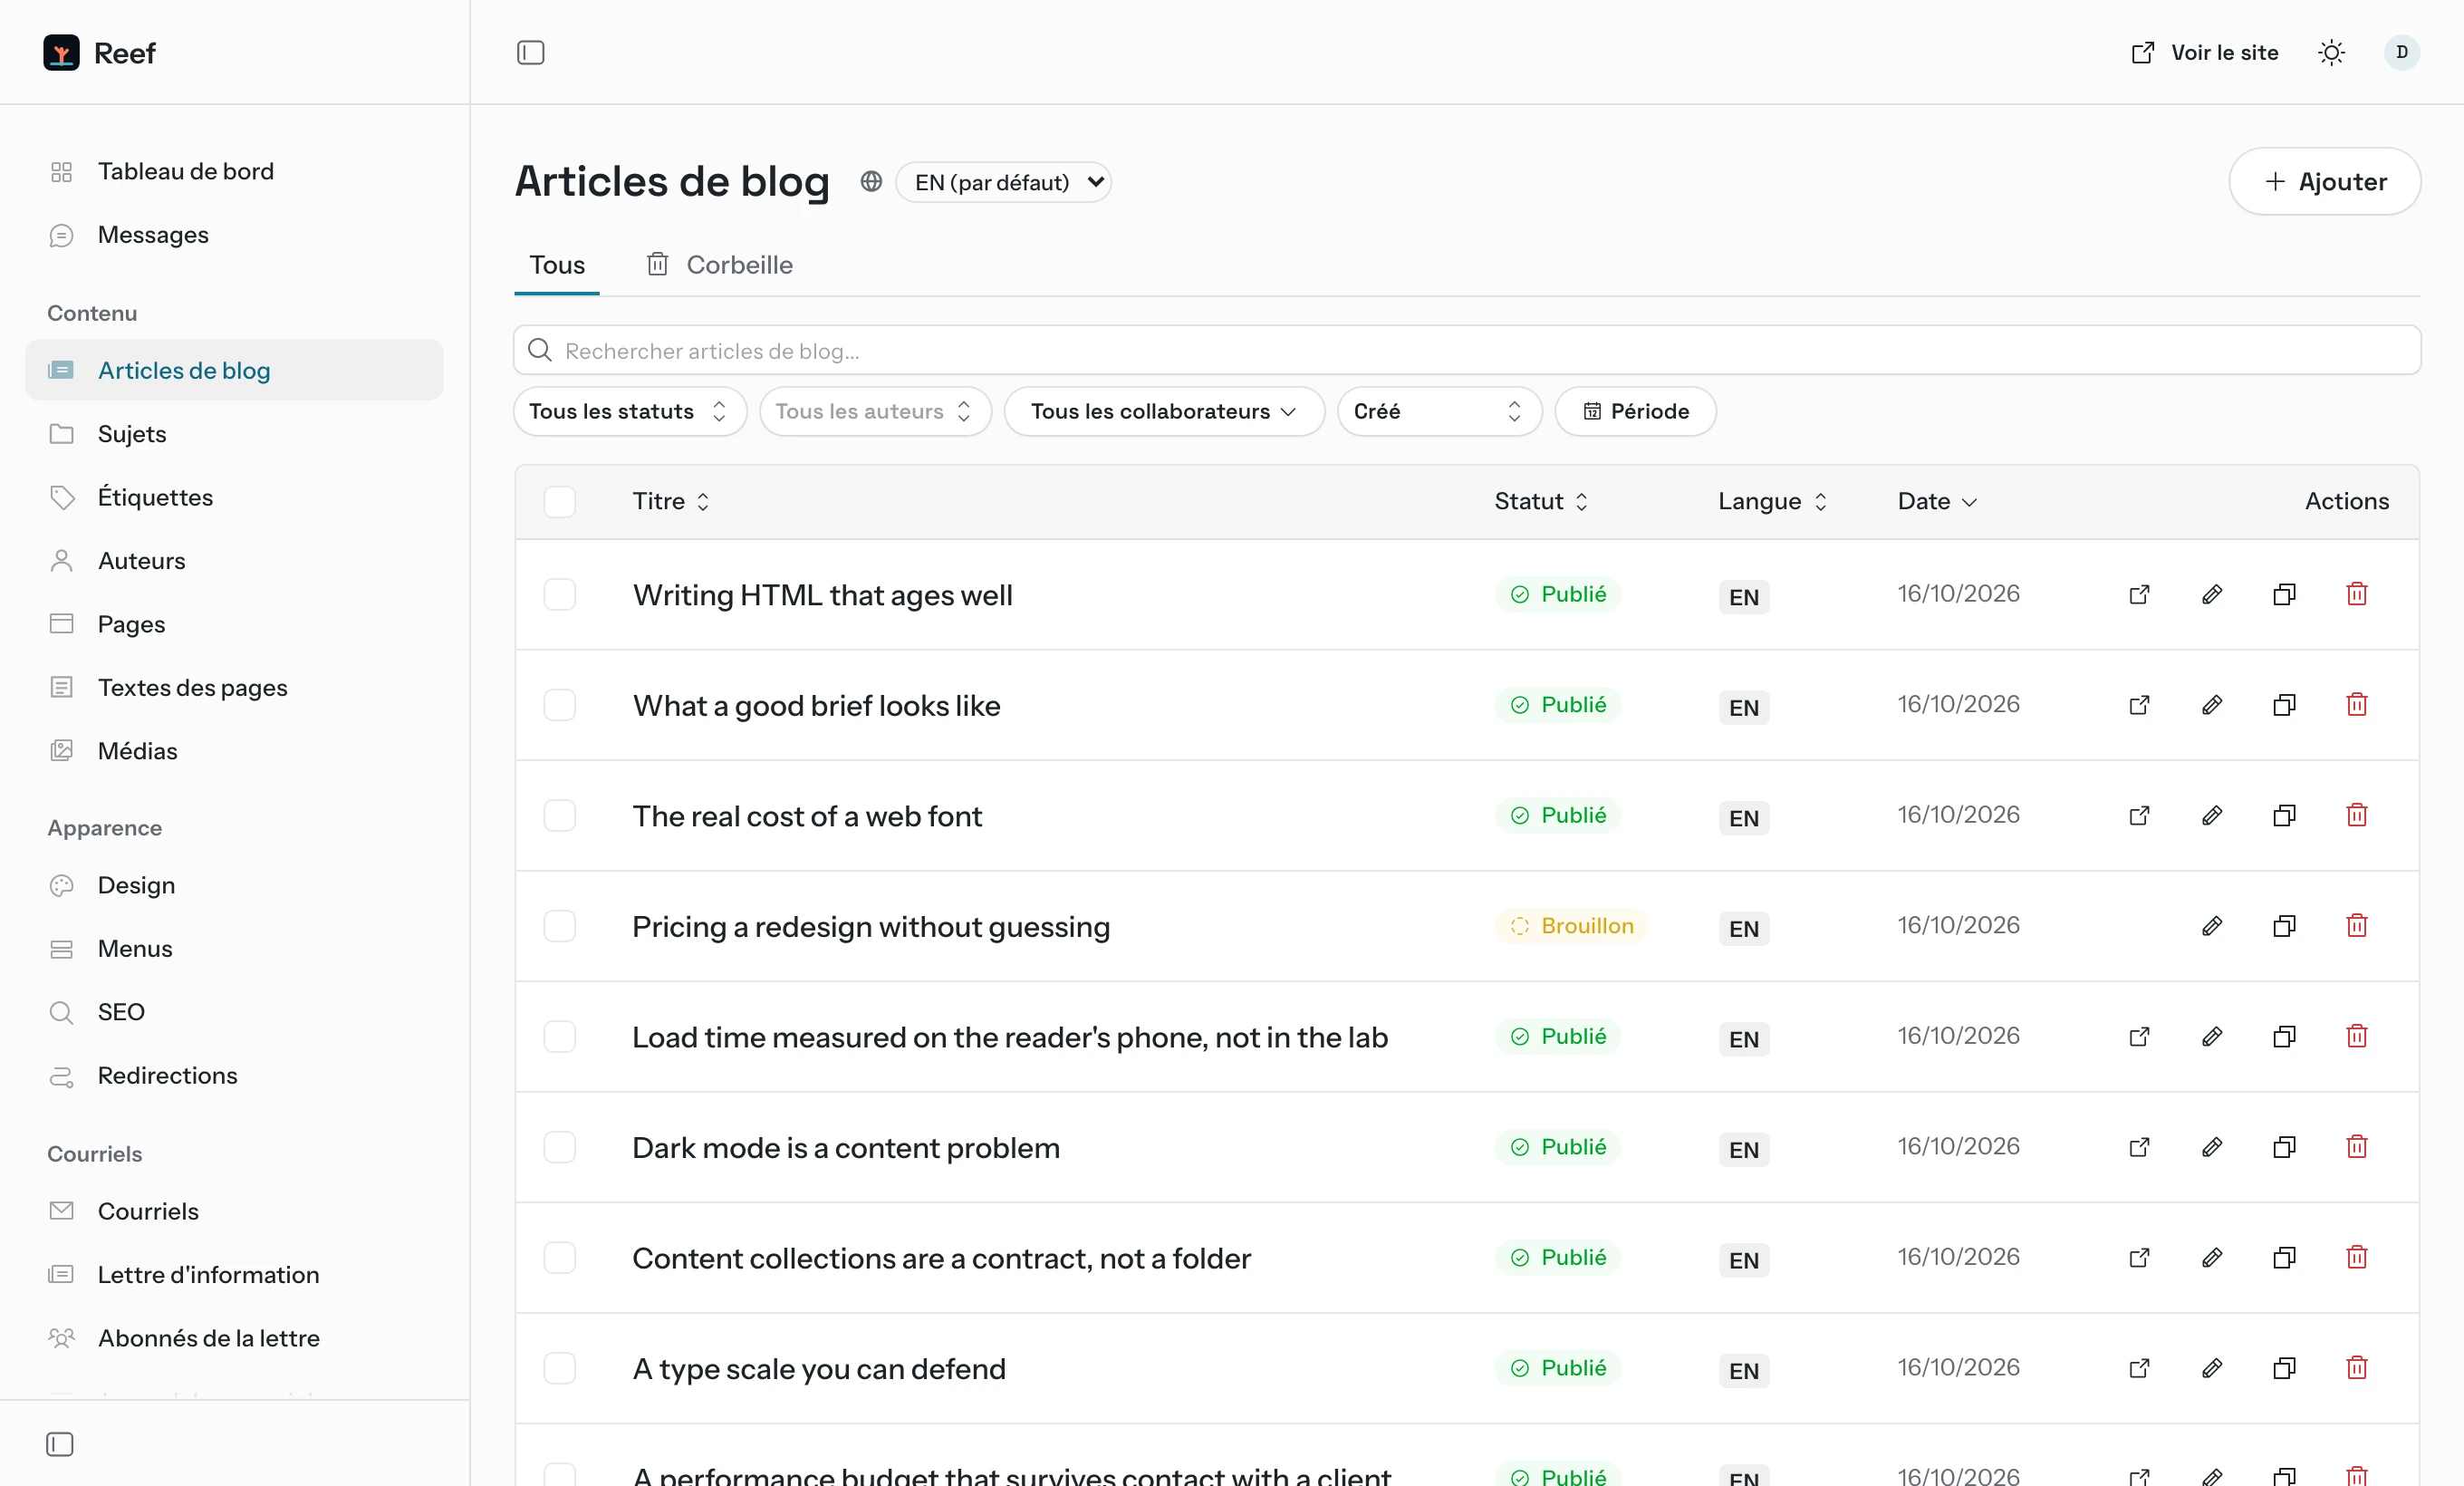Edit Pricing a redesign without guessing draft
Screen dimensions: 2464x1486
click(x=2212, y=926)
